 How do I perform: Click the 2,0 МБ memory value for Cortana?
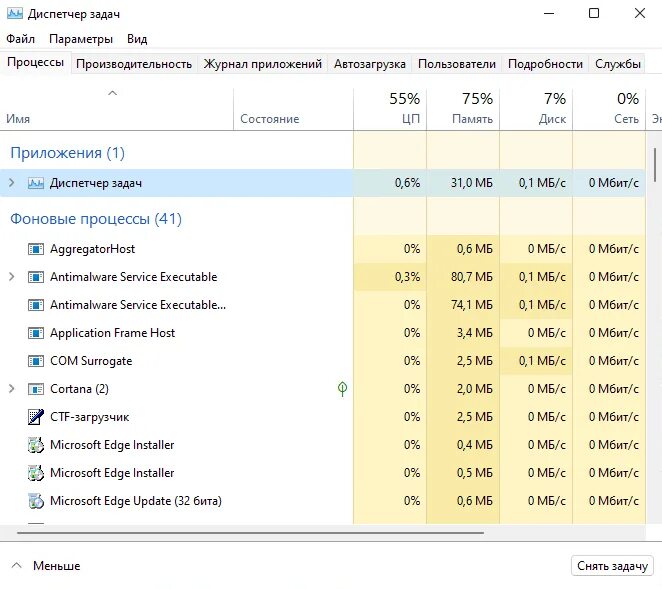point(475,389)
